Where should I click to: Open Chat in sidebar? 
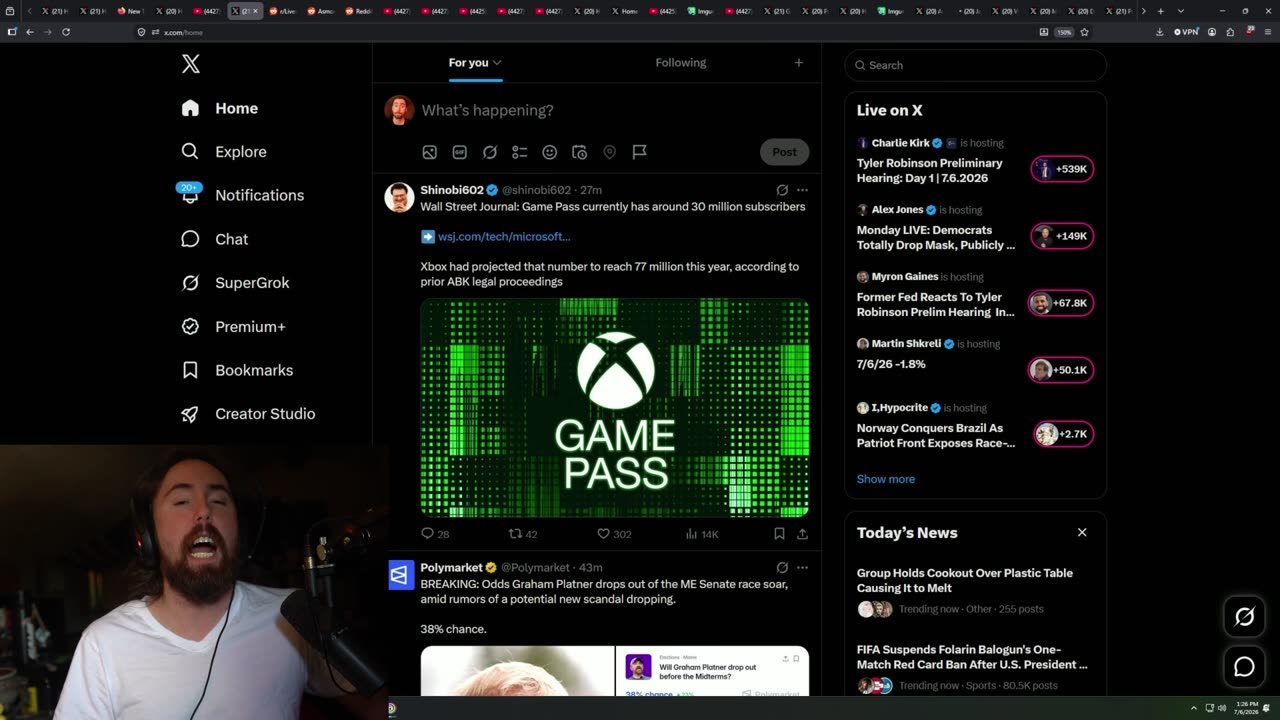click(x=214, y=239)
